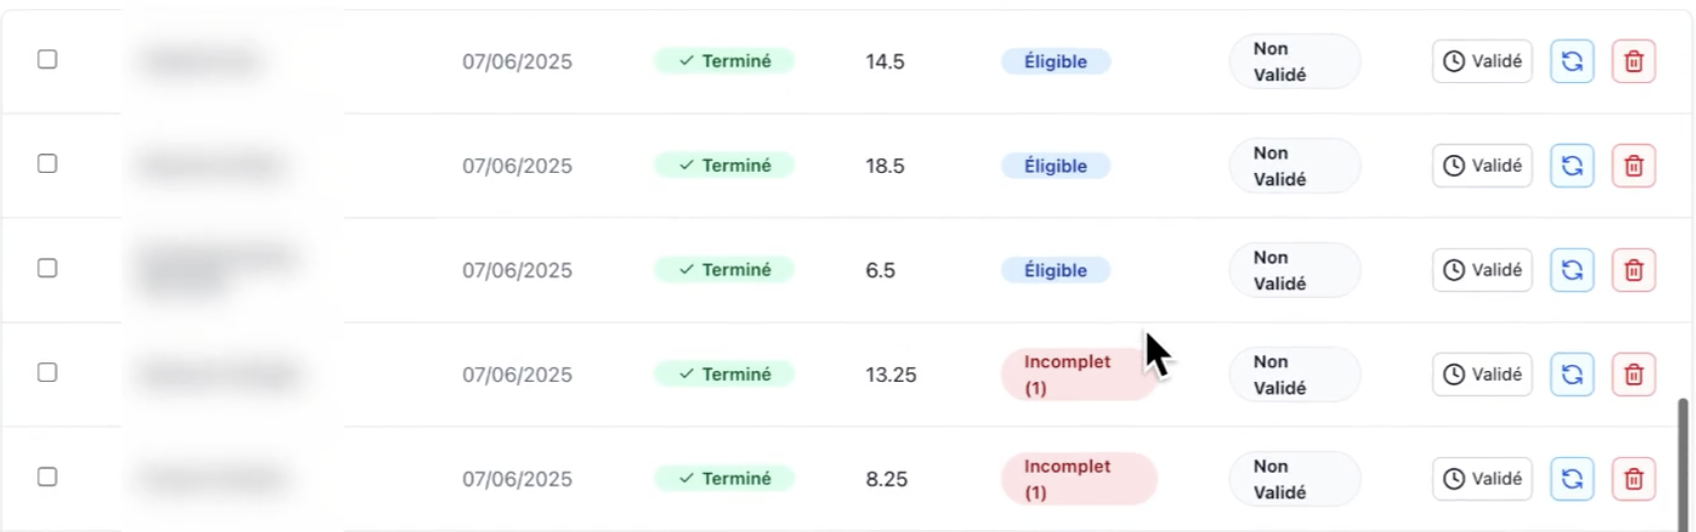Click the refresh icon for score 14.5 row
The height and width of the screenshot is (532, 1696).
(1572, 61)
